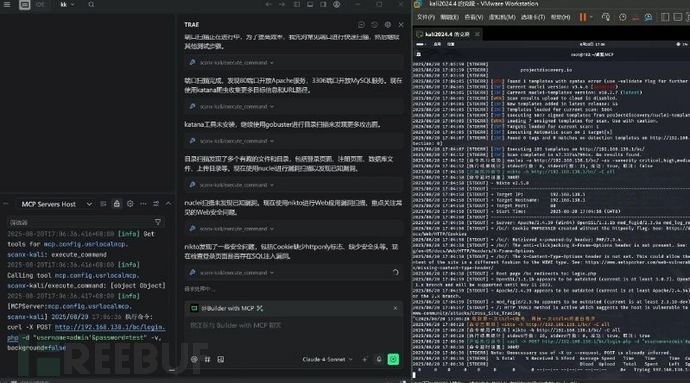Toggle word wrap icon in output panel
Viewport: 690px width, 383px height.
click(x=156, y=204)
